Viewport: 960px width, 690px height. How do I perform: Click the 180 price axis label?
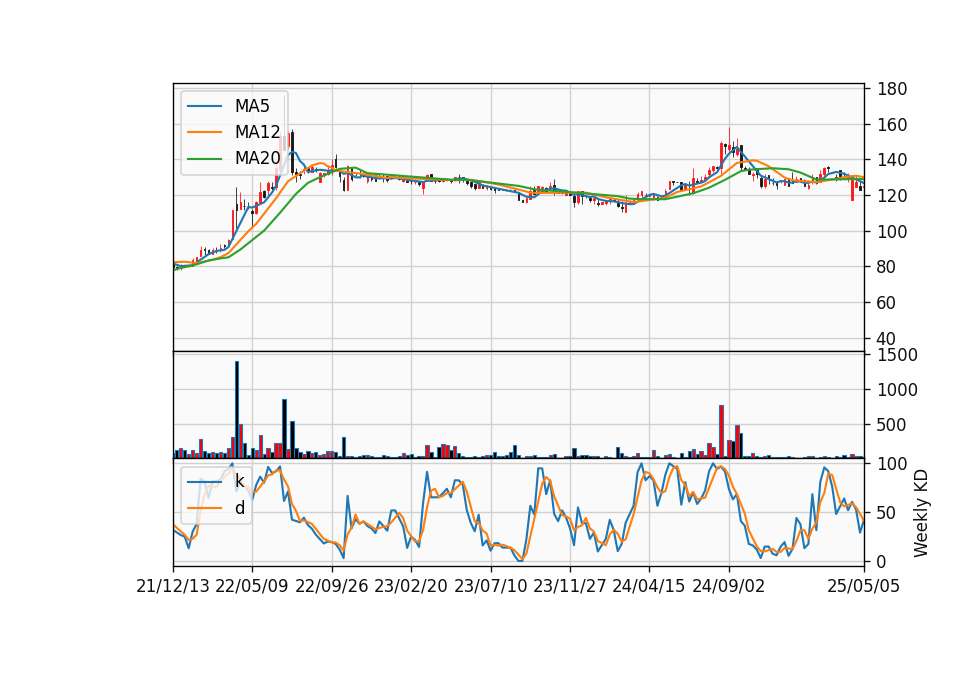(892, 89)
